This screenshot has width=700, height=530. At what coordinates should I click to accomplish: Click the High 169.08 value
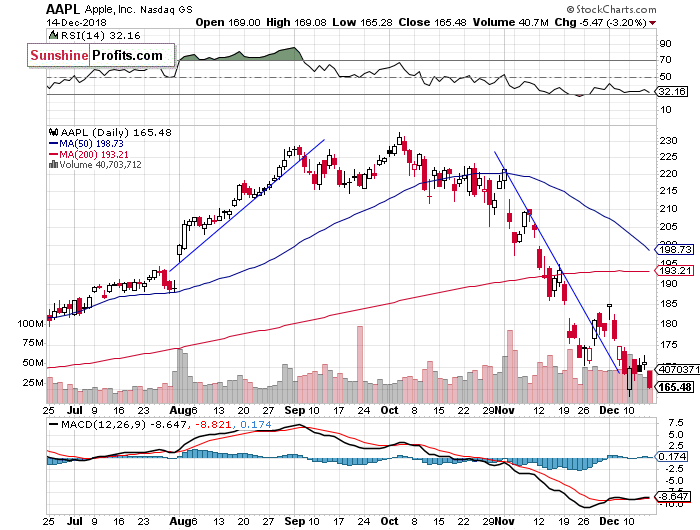click(x=296, y=22)
